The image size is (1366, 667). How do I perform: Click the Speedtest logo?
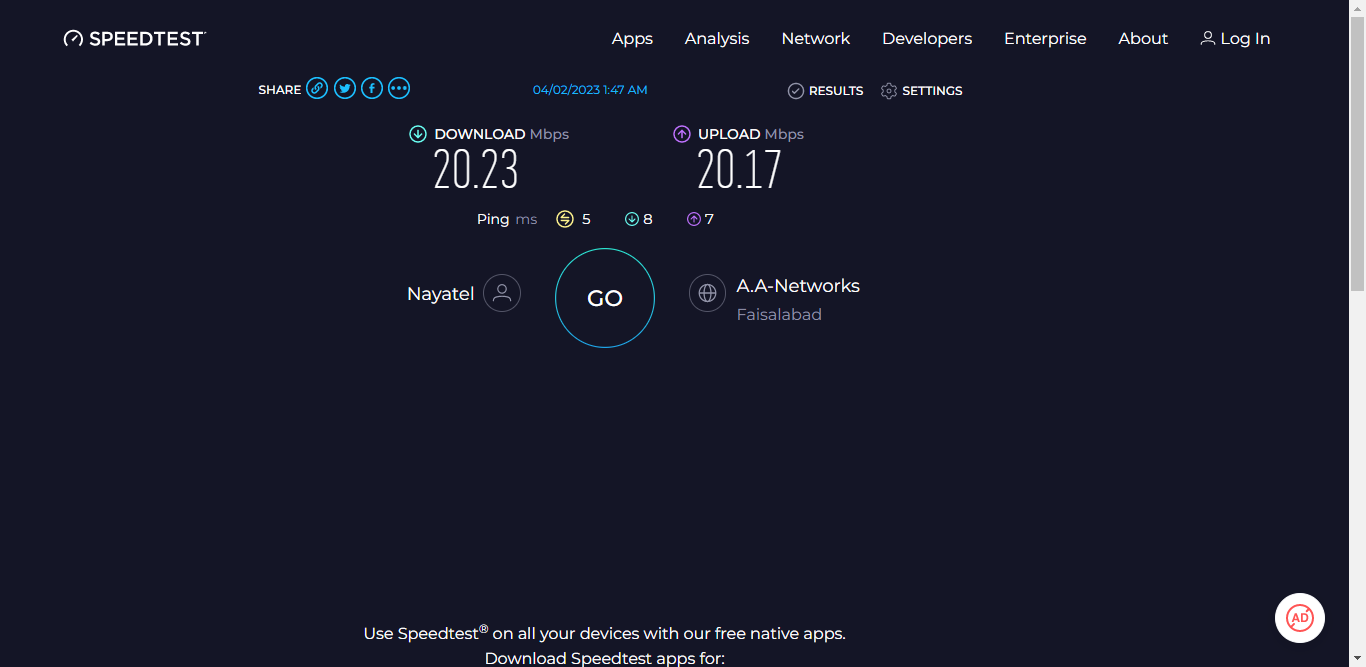tap(135, 38)
